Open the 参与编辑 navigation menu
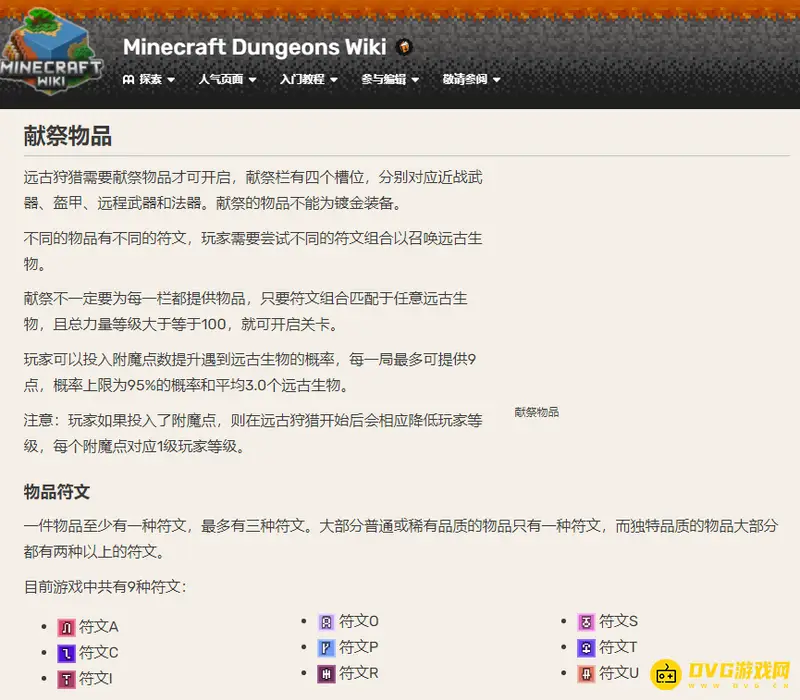The width and height of the screenshot is (800, 700). (390, 79)
